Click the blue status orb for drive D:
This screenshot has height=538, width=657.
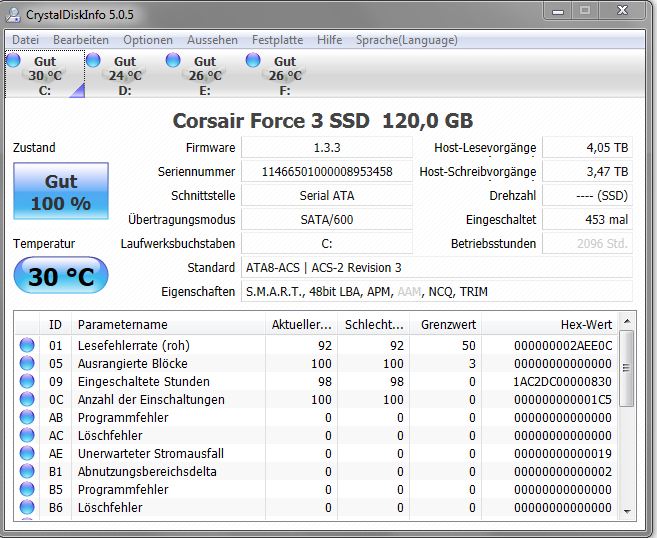(x=93, y=60)
